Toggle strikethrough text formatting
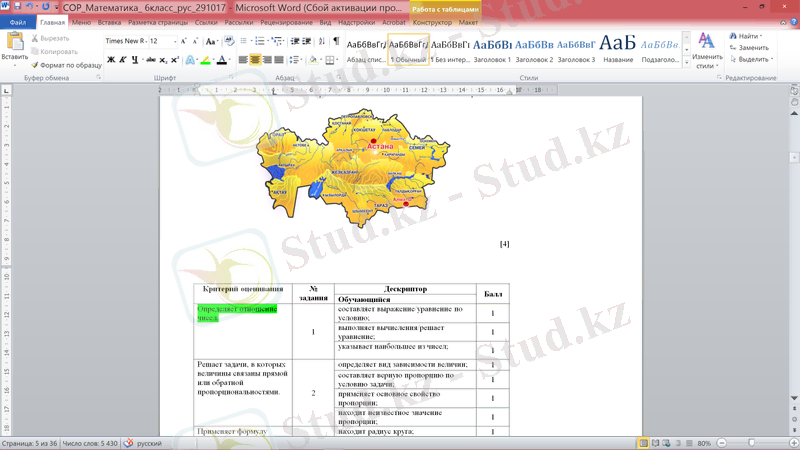 151,60
